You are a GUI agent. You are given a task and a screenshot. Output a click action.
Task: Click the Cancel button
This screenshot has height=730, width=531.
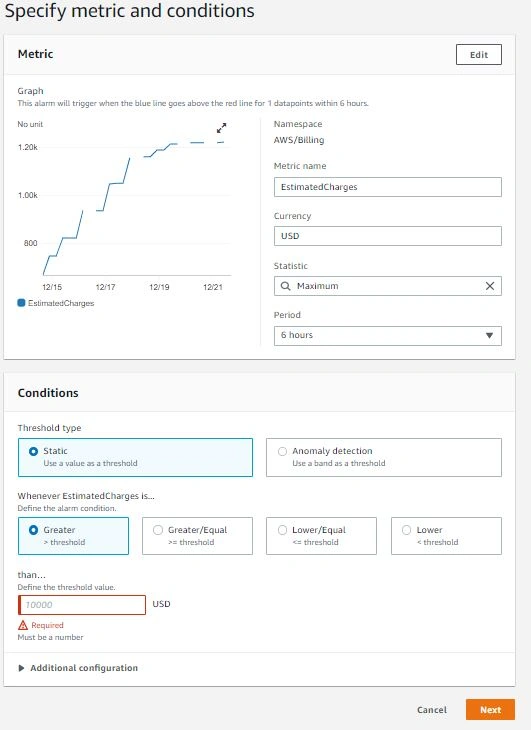[x=432, y=710]
